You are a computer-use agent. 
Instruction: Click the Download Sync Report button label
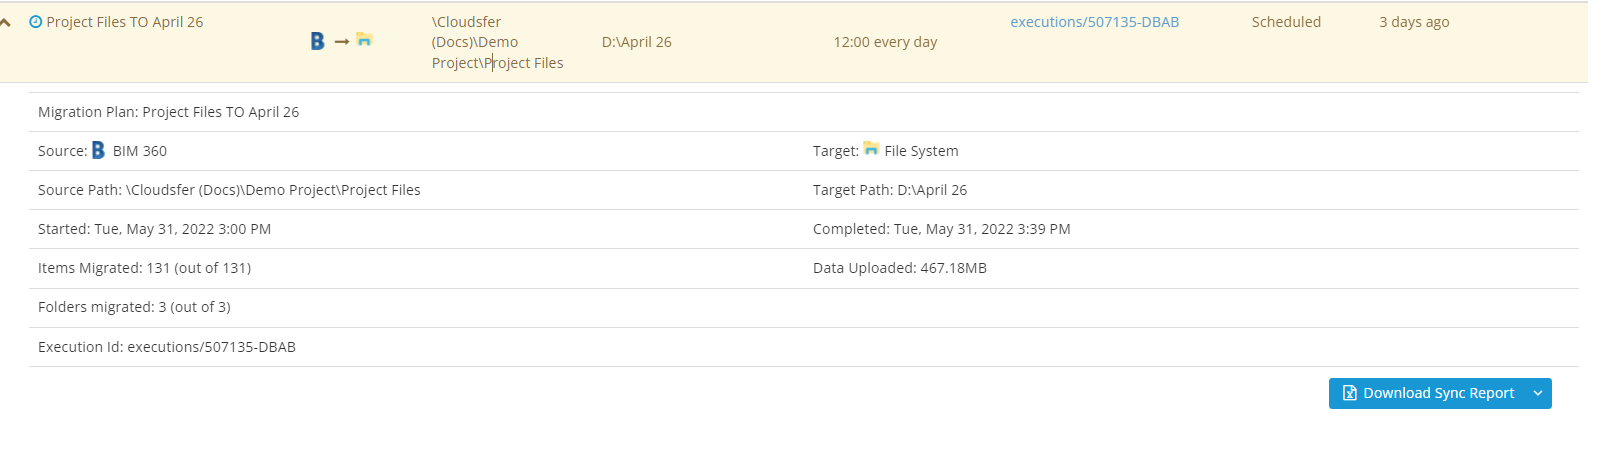coord(1438,393)
